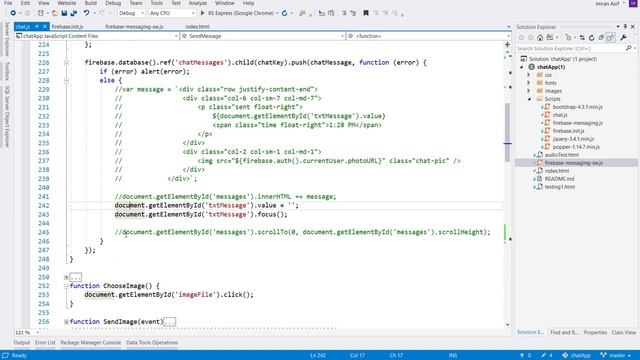Switch to the firebase-messaging-sw.js tab
The height and width of the screenshot is (360, 640).
[134, 27]
